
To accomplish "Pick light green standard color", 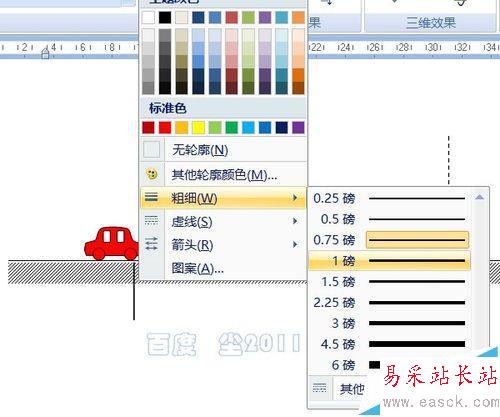I will (x=215, y=127).
